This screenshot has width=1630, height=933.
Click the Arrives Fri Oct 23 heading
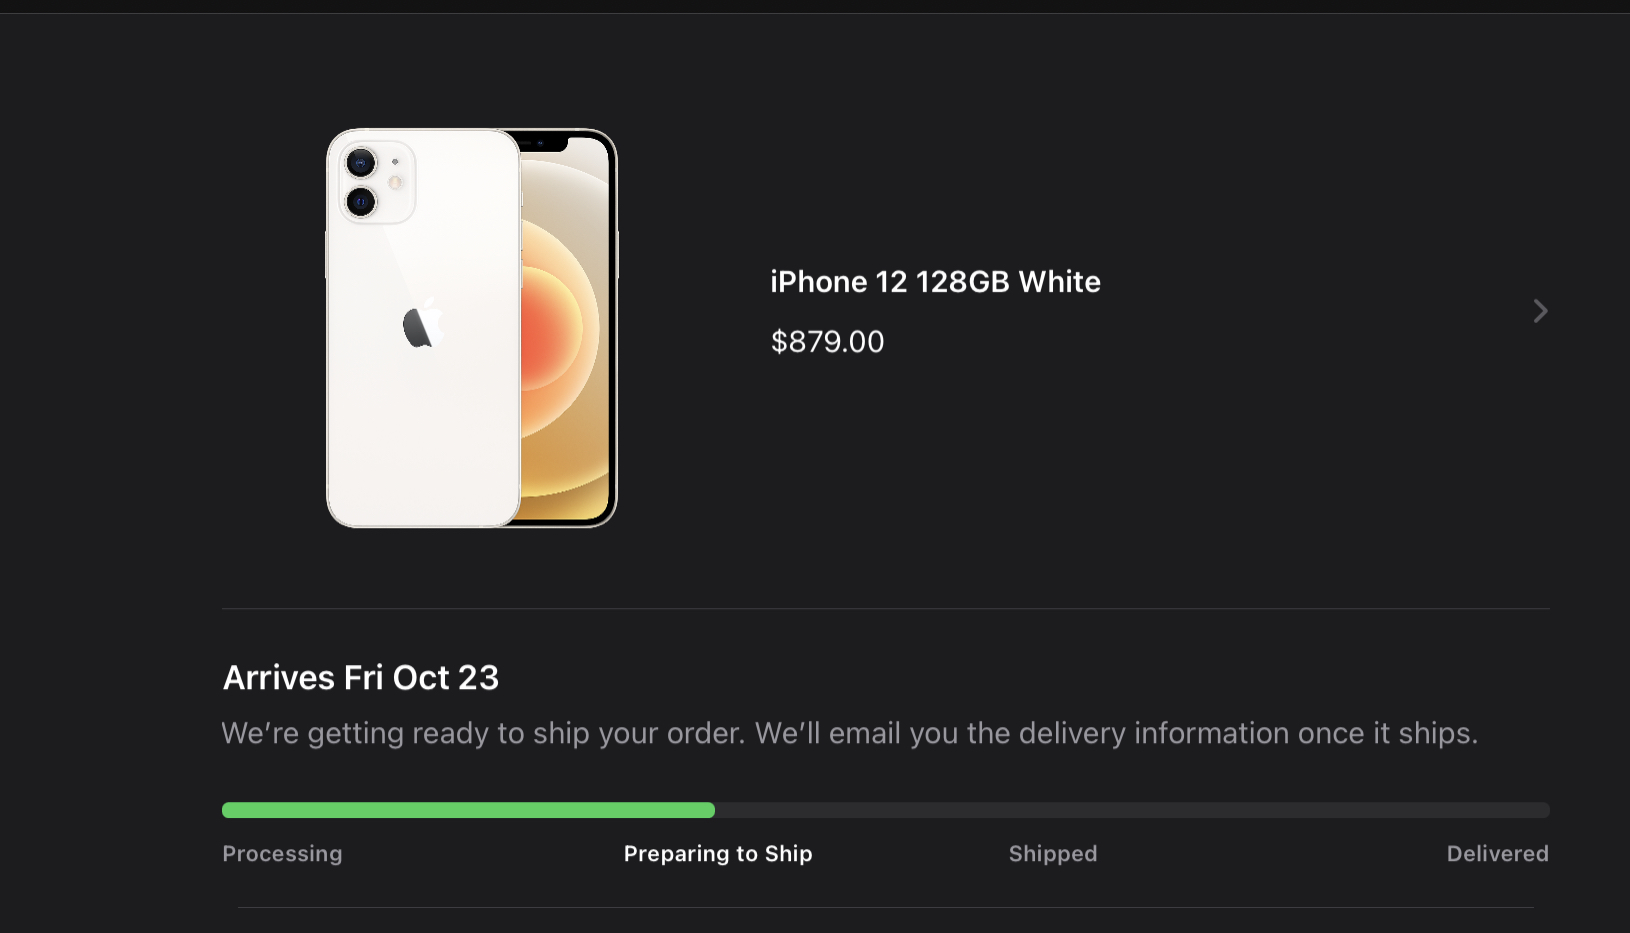coord(360,678)
